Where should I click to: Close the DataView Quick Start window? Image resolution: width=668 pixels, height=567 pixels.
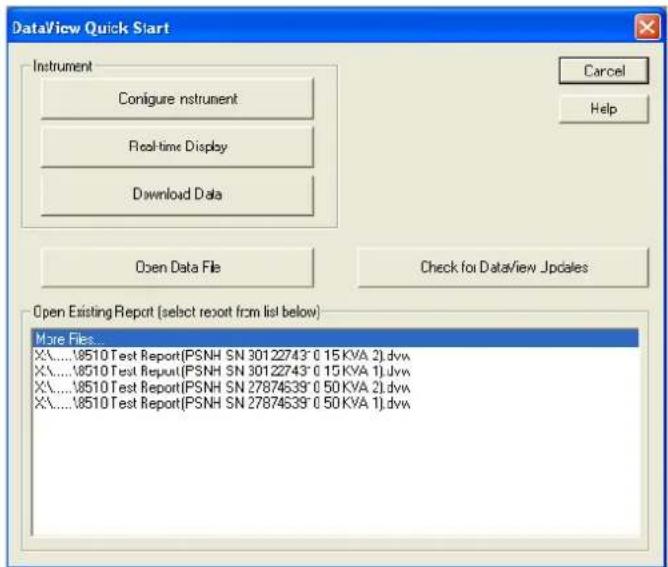pos(647,28)
